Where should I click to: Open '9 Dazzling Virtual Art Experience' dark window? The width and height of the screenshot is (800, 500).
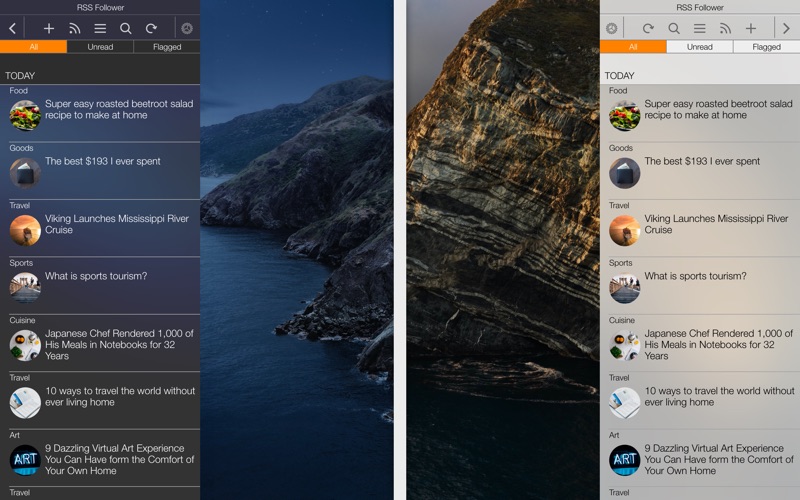click(x=119, y=459)
